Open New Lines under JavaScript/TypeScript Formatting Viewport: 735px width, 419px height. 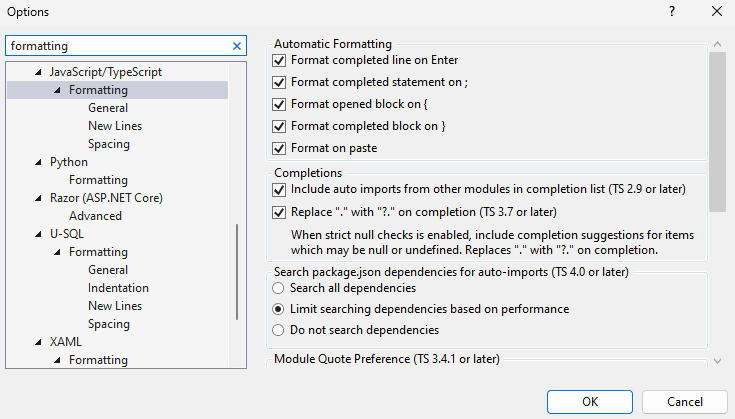[x=115, y=126]
